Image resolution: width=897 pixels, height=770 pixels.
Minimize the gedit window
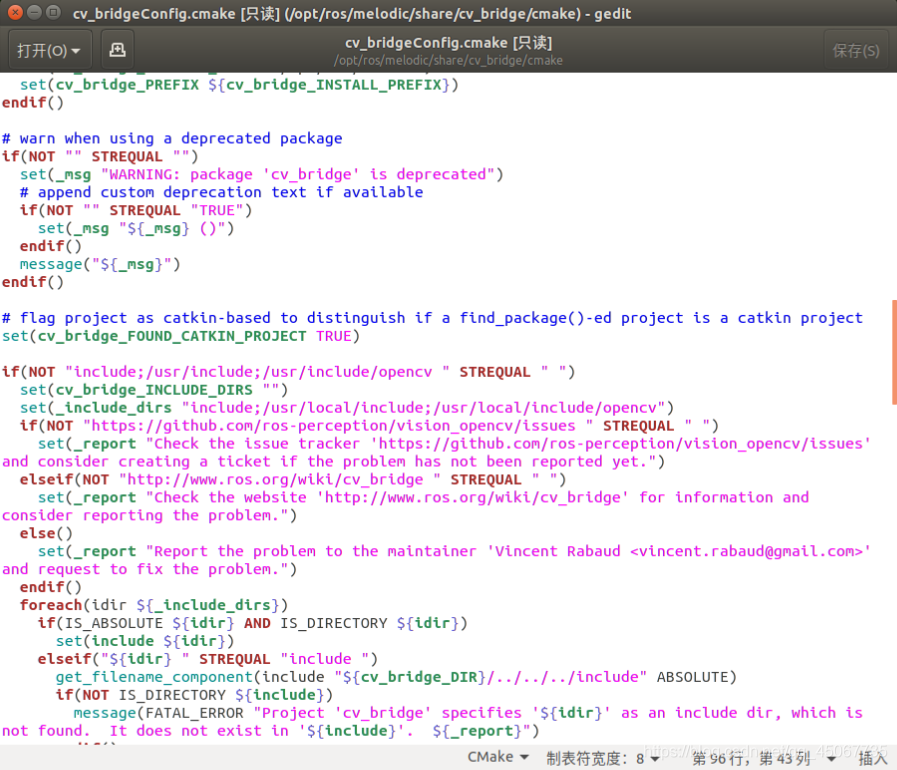[x=34, y=12]
